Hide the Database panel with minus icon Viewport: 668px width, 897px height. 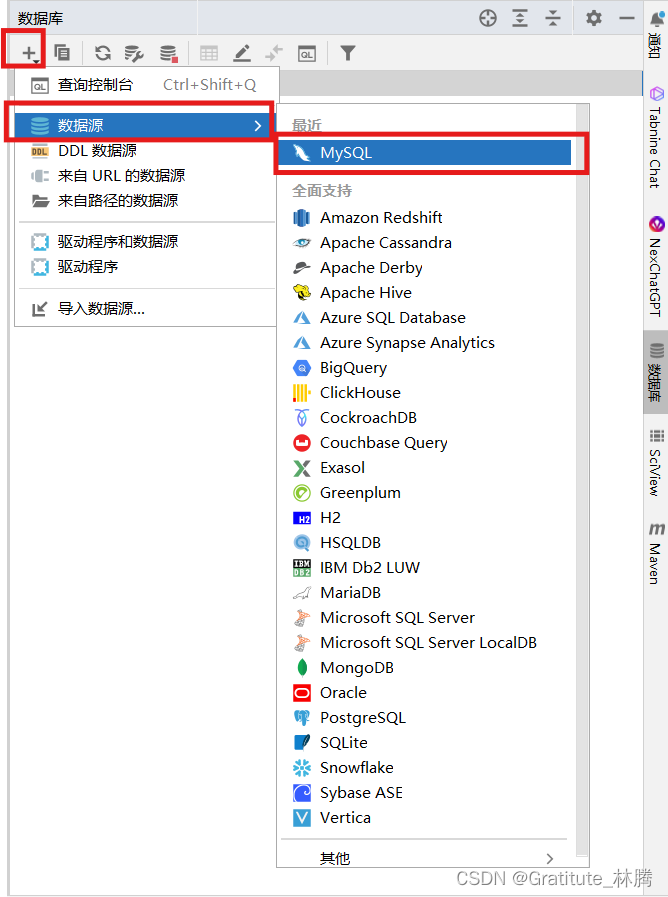(x=627, y=18)
